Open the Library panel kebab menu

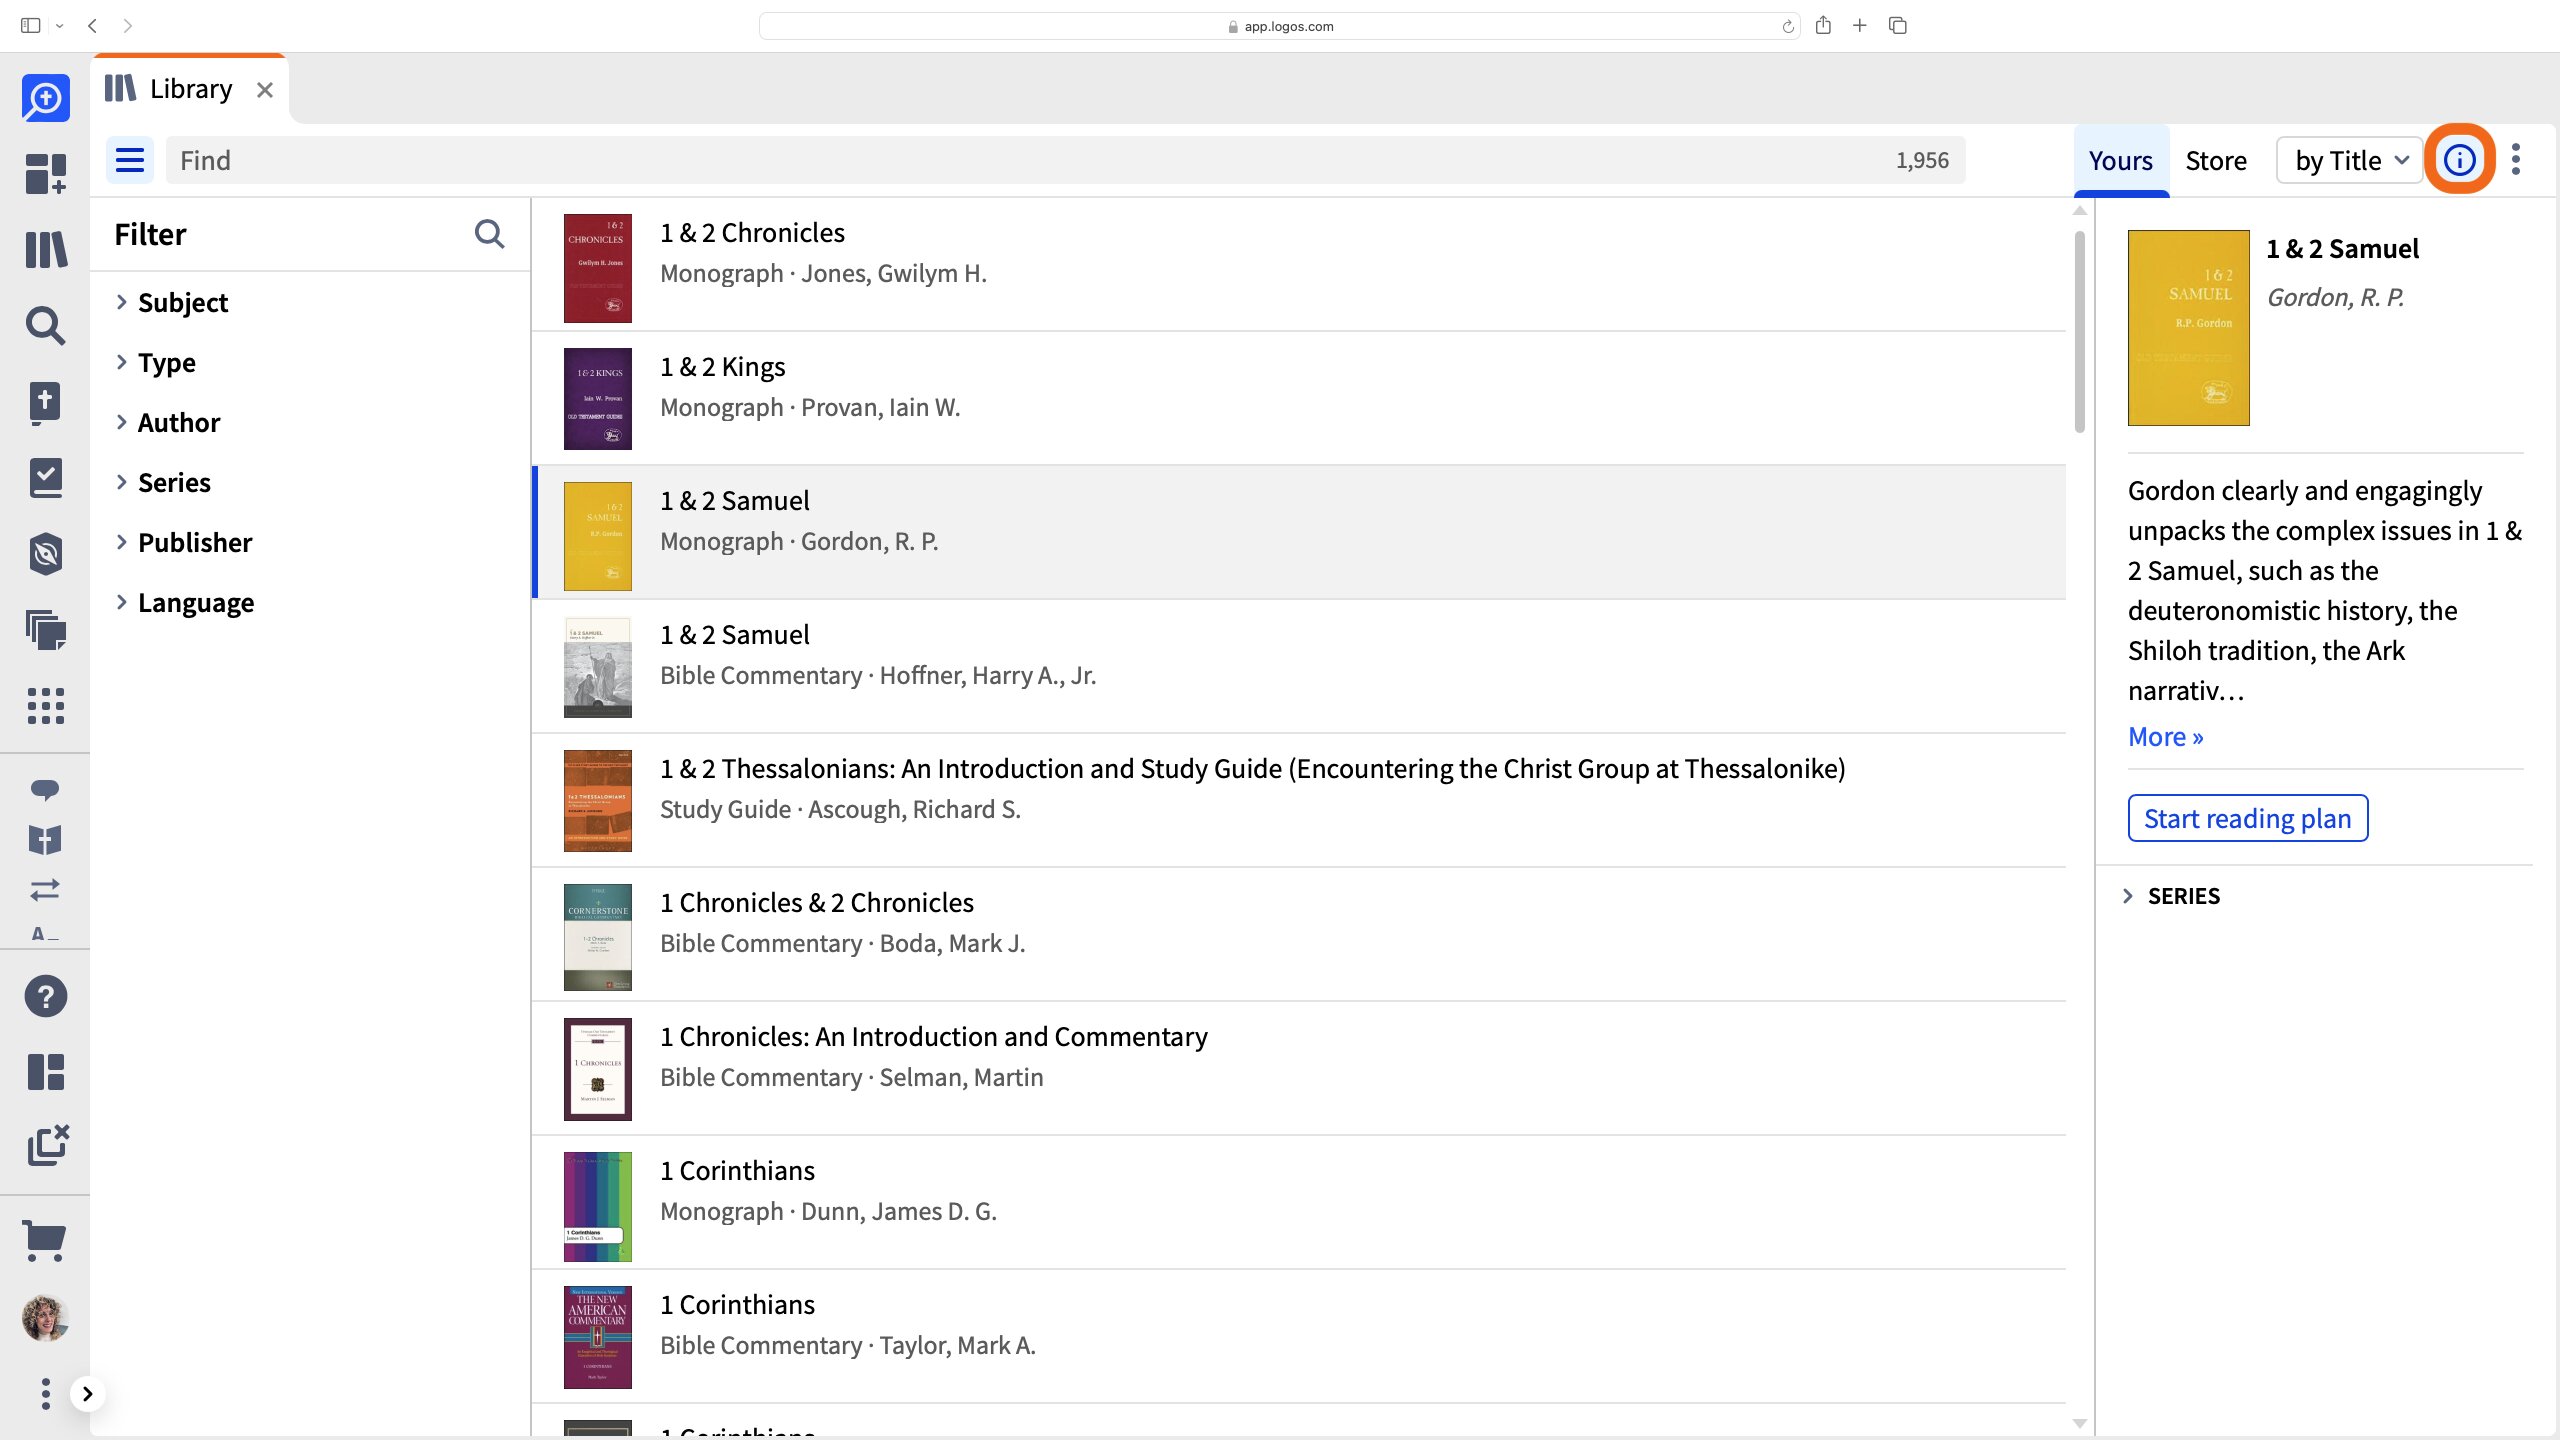point(2516,160)
